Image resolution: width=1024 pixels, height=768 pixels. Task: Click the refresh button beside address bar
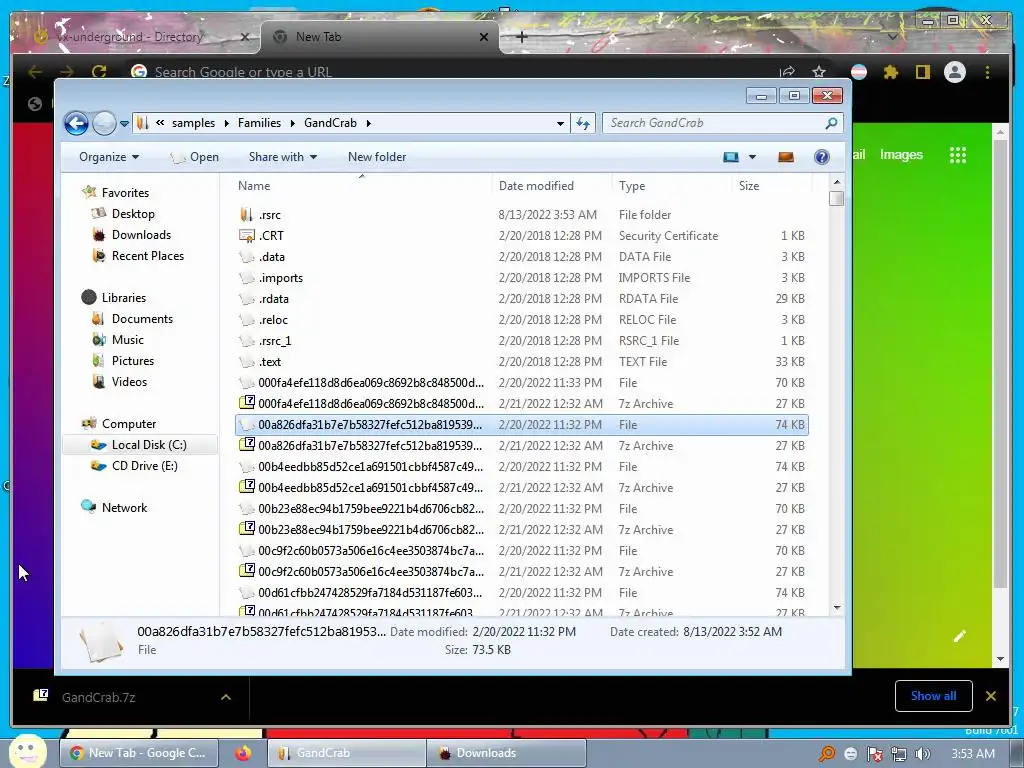click(583, 123)
